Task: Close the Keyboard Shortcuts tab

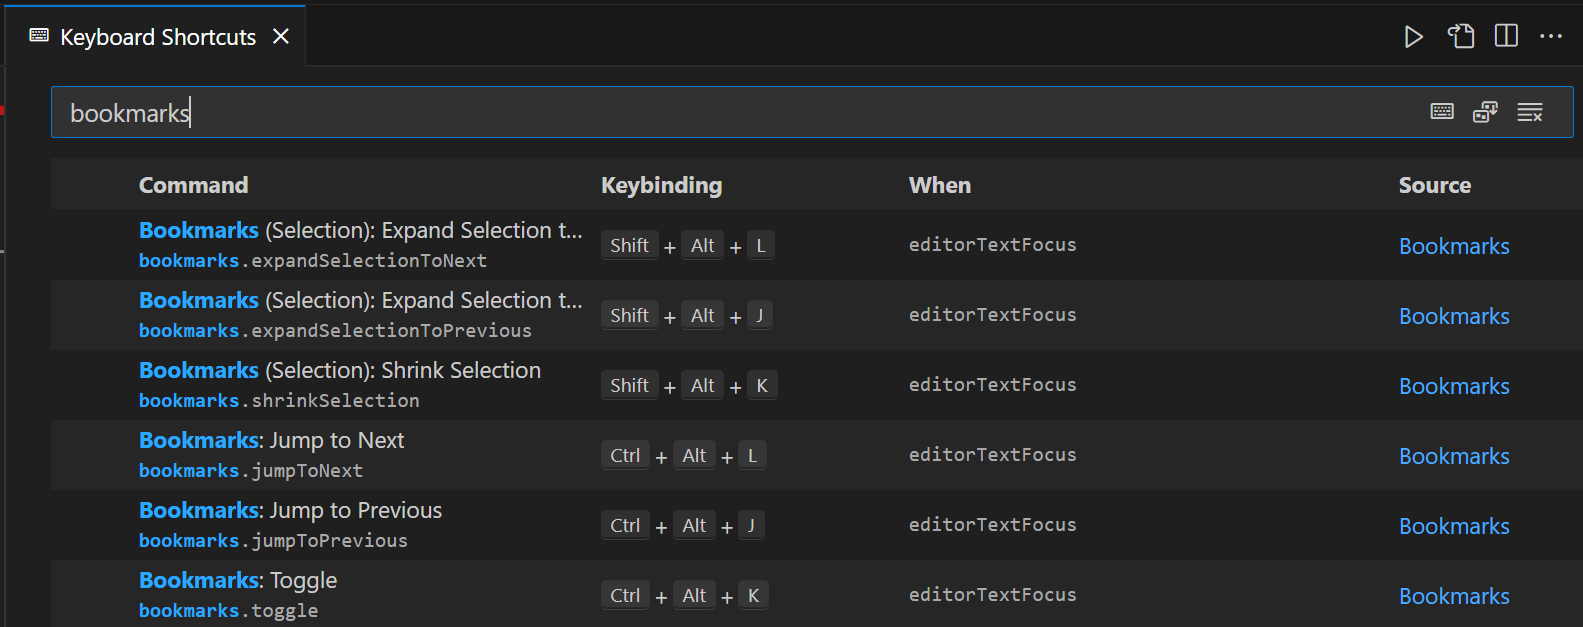Action: pyautogui.click(x=281, y=37)
